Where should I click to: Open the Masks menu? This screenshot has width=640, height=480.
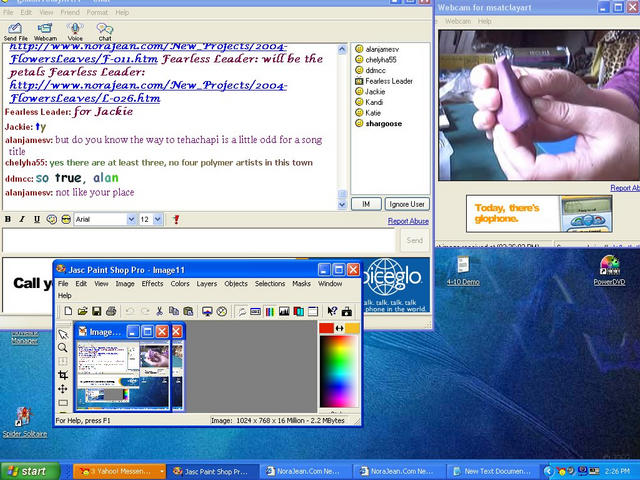pos(301,283)
